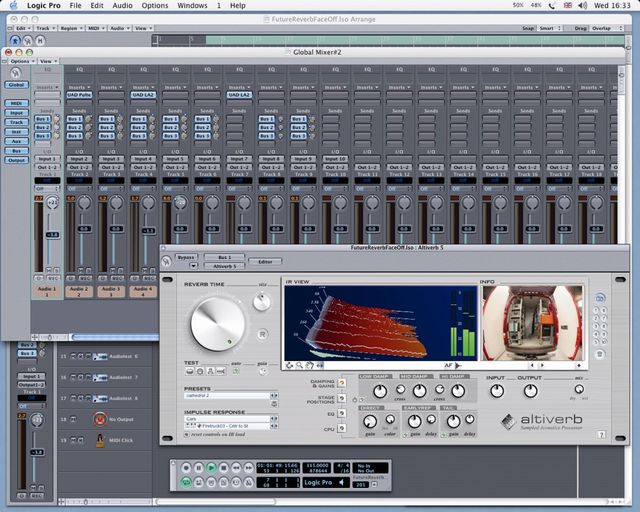Toggle the MIDI filter button in mixer sidebar
Image resolution: width=640 pixels, height=512 pixels.
(x=16, y=103)
